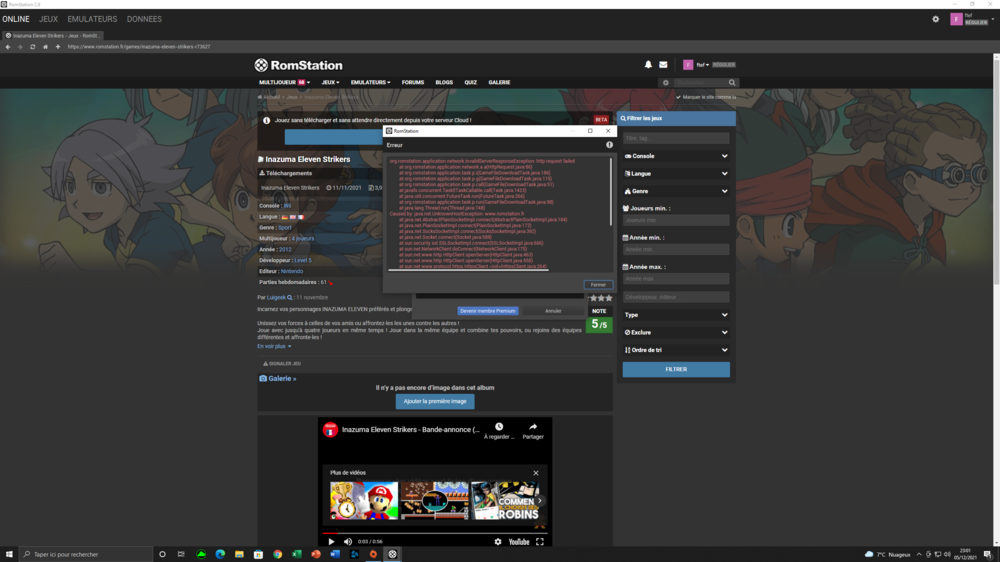Viewport: 1000px width, 562px height.
Task: Open Excel from taskbar
Action: point(297,554)
